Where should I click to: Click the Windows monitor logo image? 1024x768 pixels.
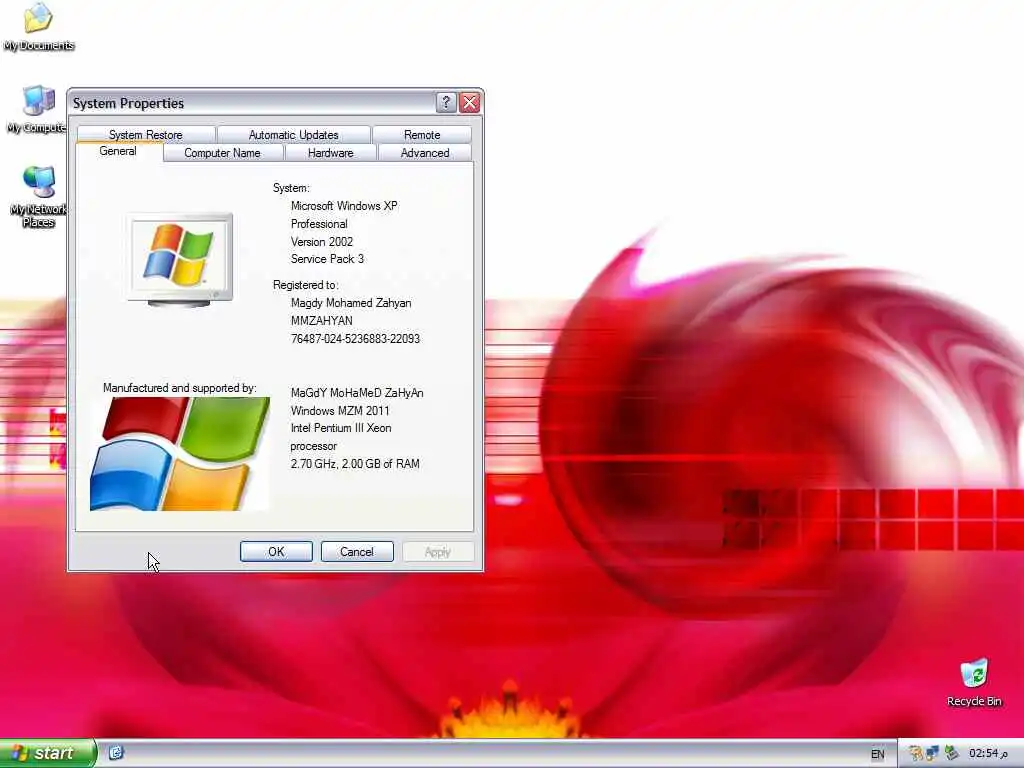click(180, 260)
